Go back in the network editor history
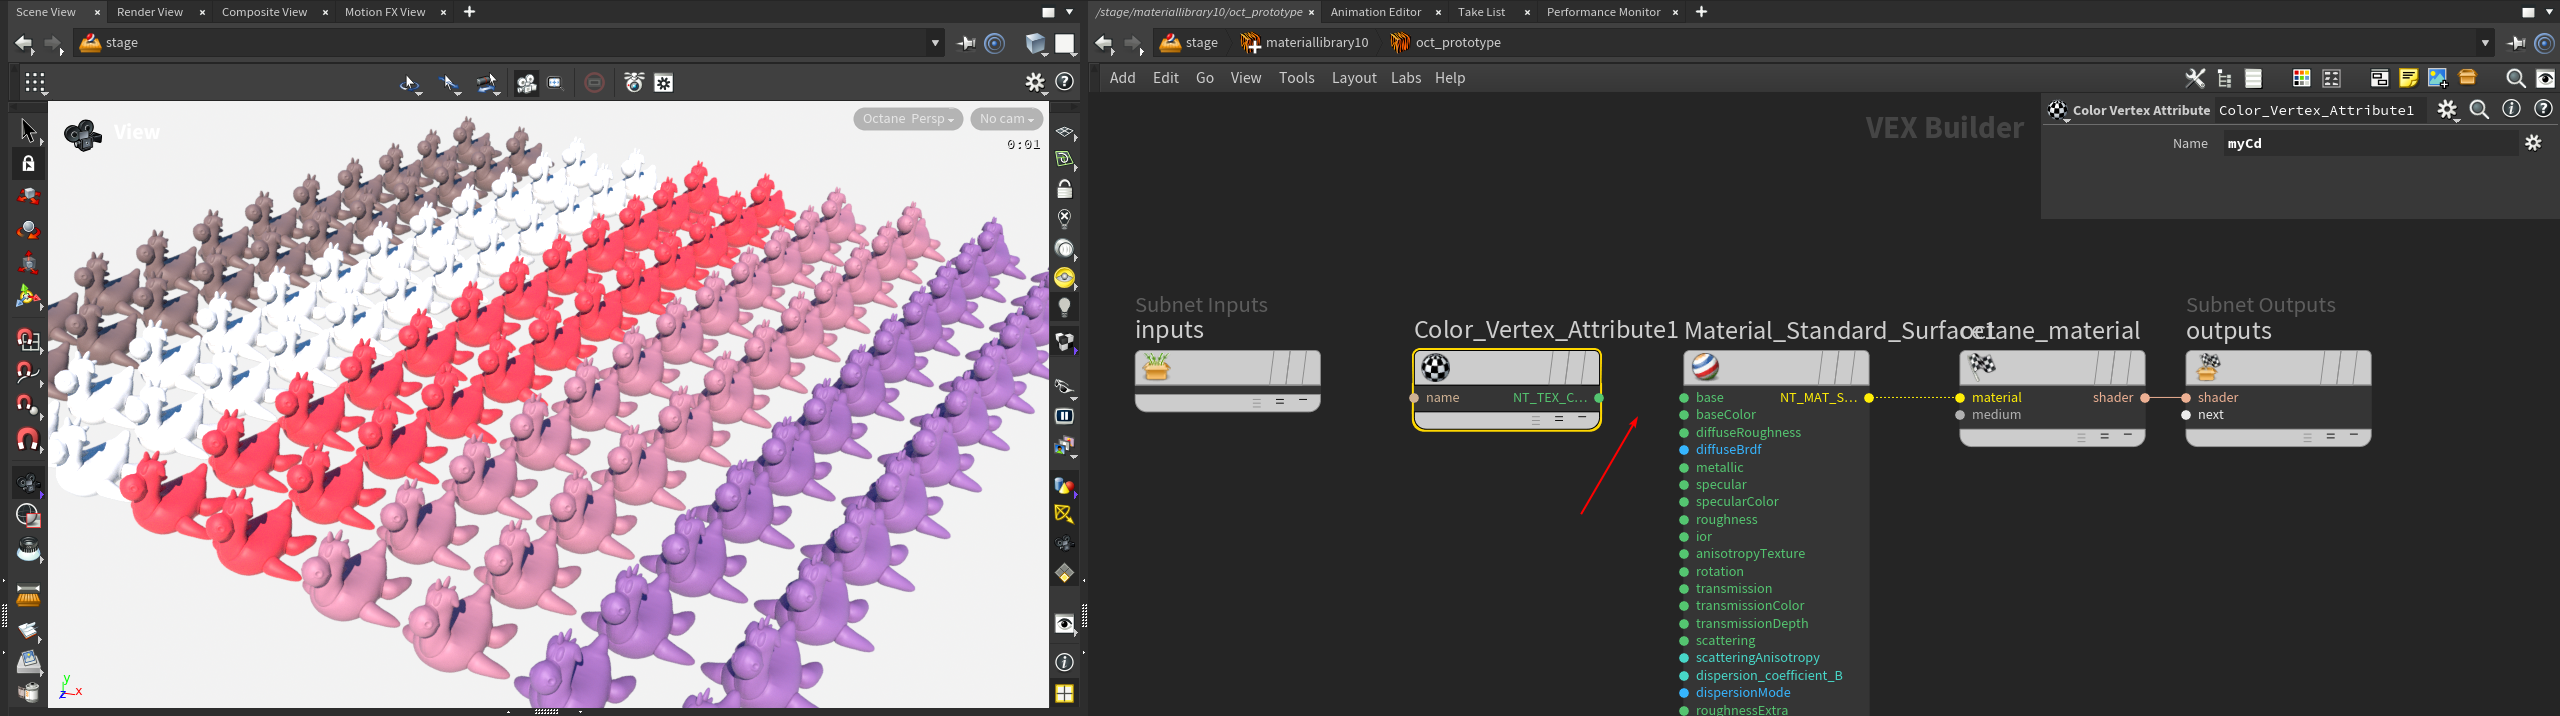Viewport: 2560px width, 716px height. (x=1103, y=43)
